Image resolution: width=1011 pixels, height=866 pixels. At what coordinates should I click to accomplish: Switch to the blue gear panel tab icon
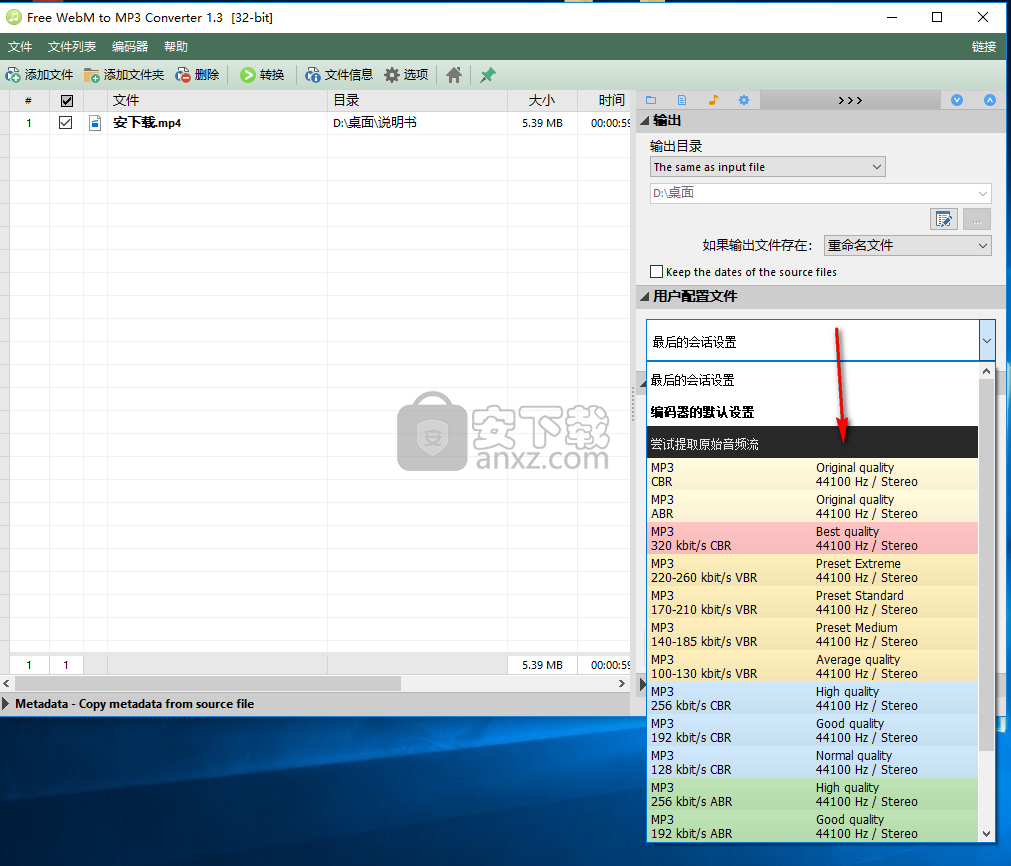(x=744, y=100)
